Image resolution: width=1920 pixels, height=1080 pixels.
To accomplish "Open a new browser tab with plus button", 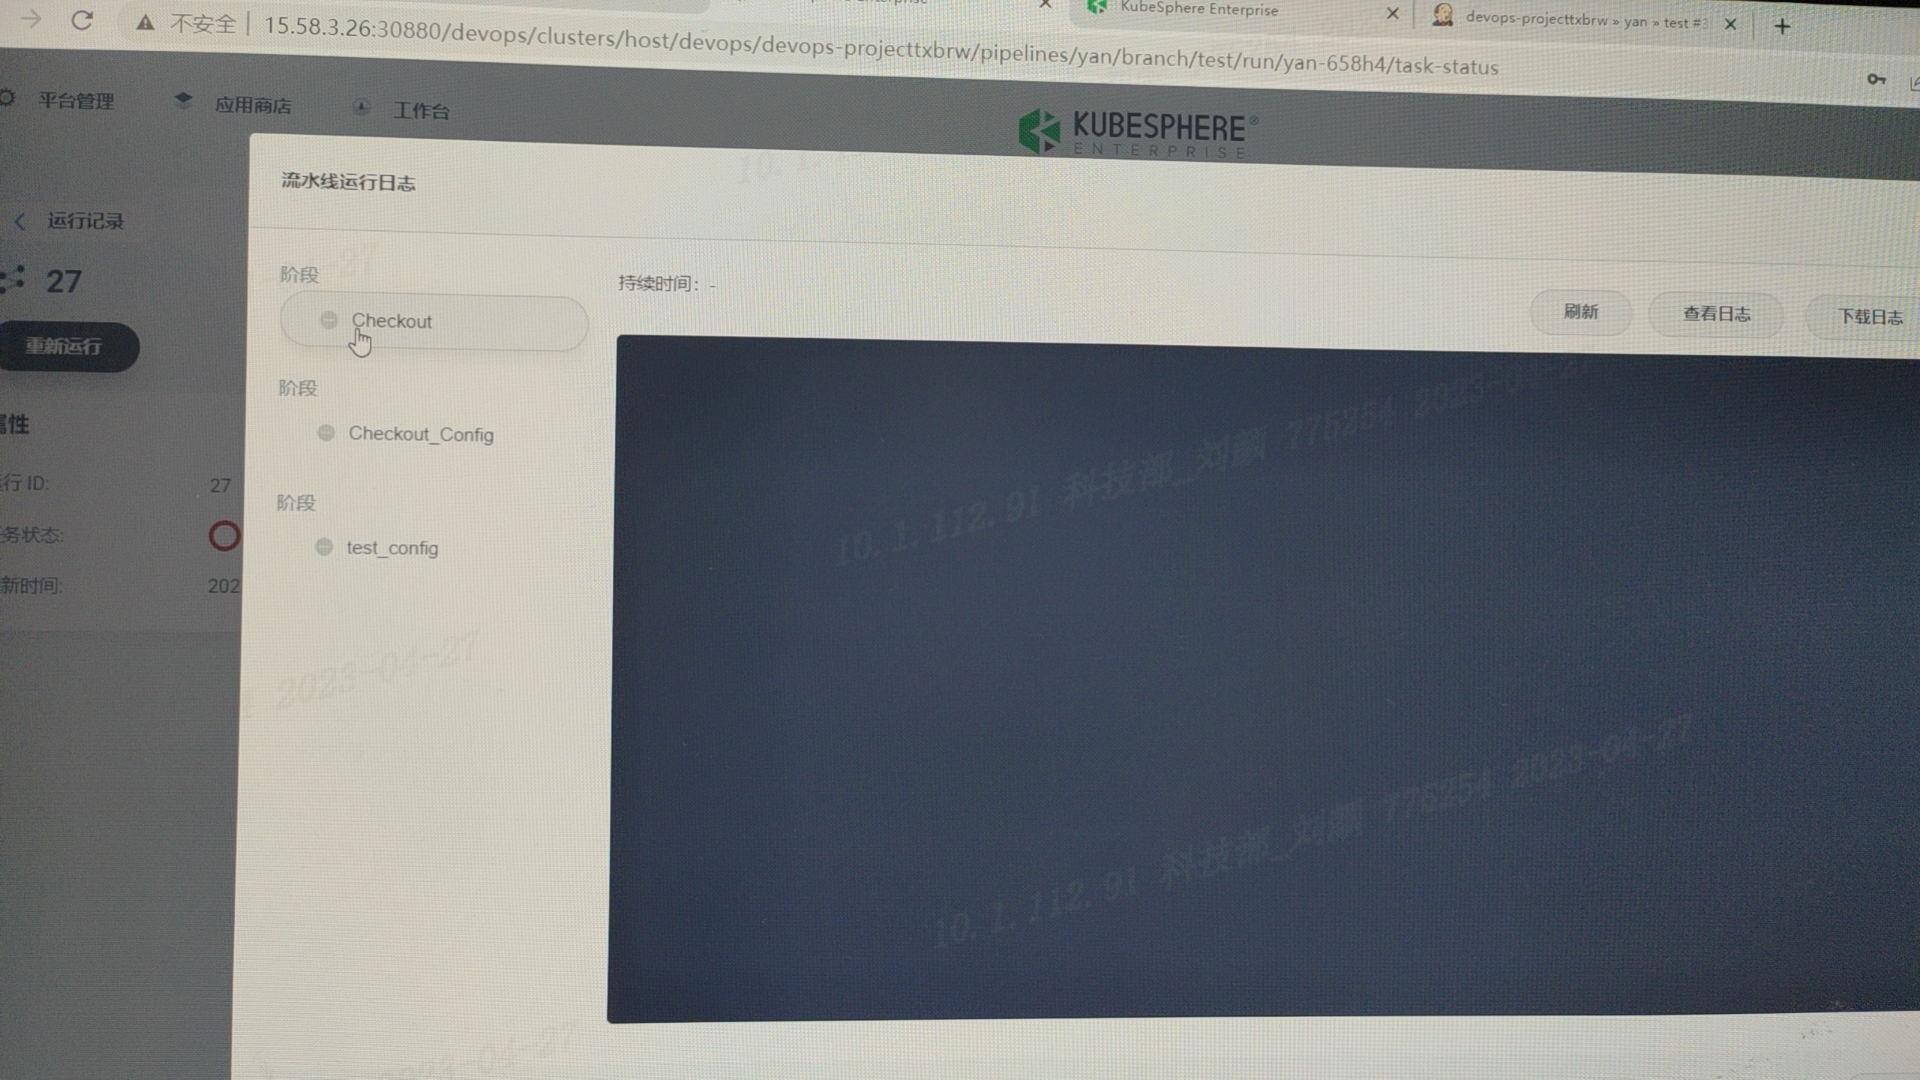I will [1782, 26].
